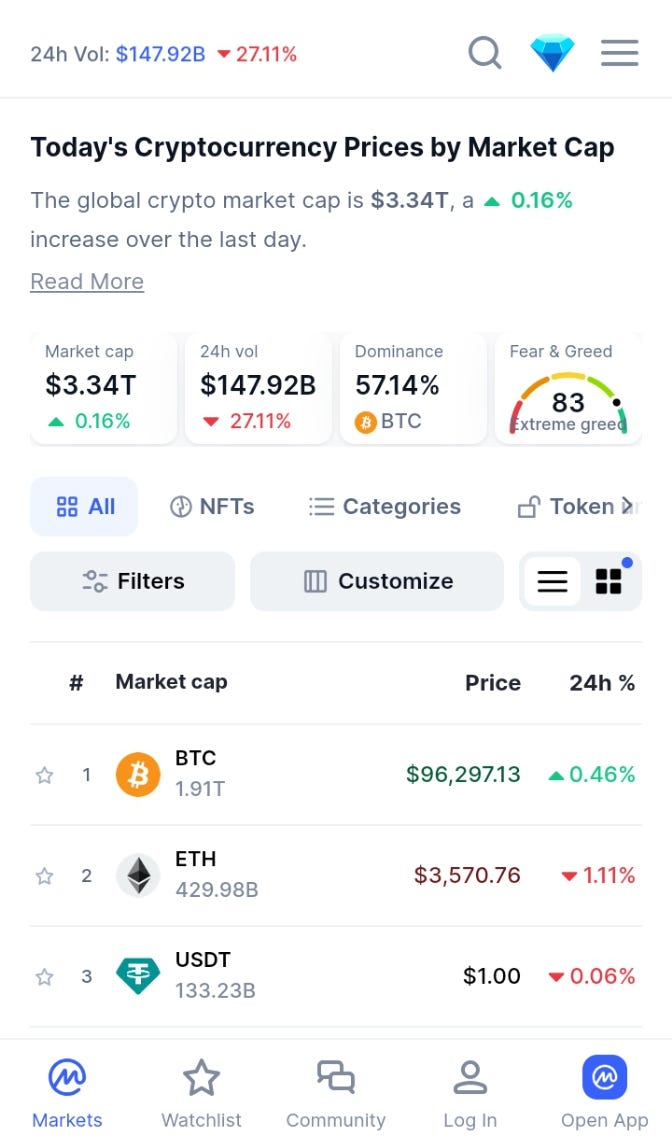The width and height of the screenshot is (672, 1147).
Task: Click the Read More link
Action: point(87,281)
